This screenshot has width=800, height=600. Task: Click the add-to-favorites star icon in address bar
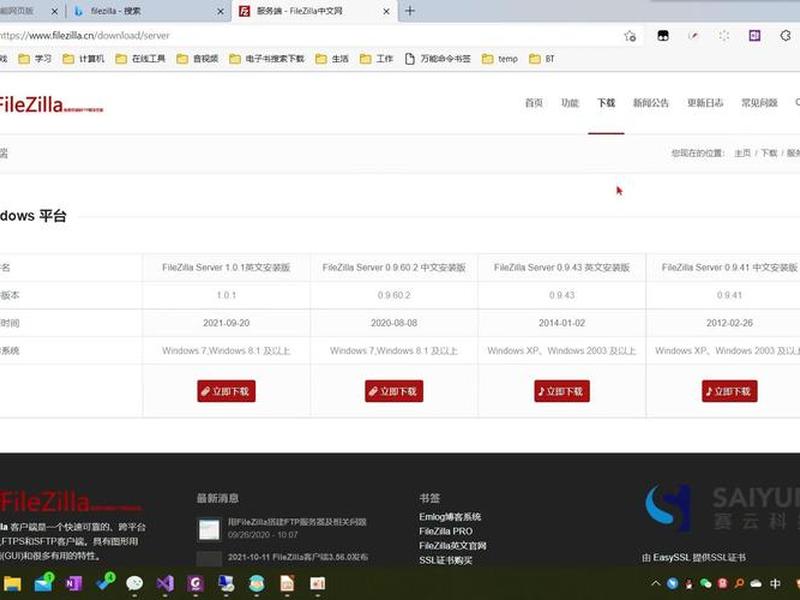click(630, 36)
